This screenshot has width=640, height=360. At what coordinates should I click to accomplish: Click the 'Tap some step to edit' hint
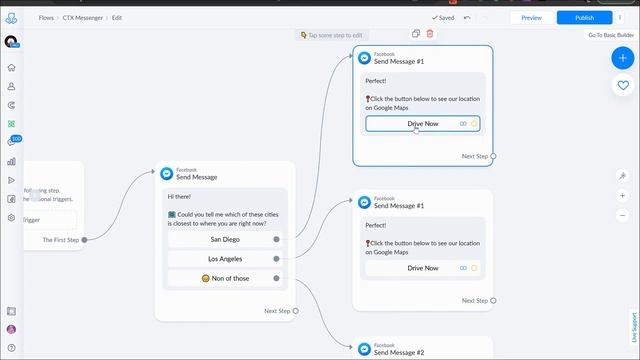[x=331, y=35]
